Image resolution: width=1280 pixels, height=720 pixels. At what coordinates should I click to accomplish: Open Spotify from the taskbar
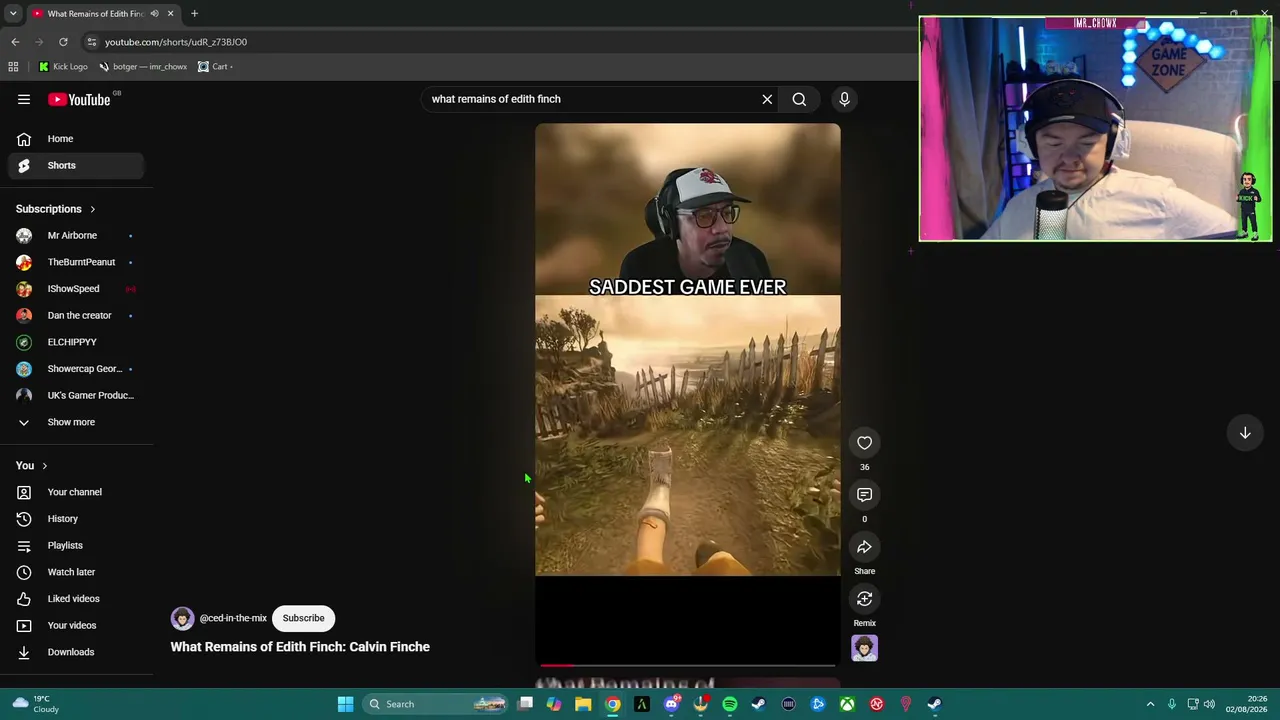[x=730, y=704]
